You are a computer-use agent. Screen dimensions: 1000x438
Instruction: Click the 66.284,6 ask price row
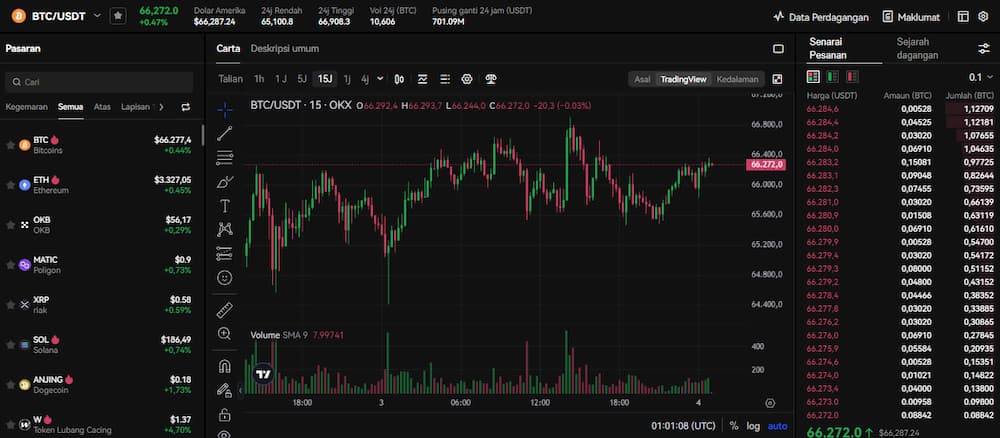pos(900,109)
